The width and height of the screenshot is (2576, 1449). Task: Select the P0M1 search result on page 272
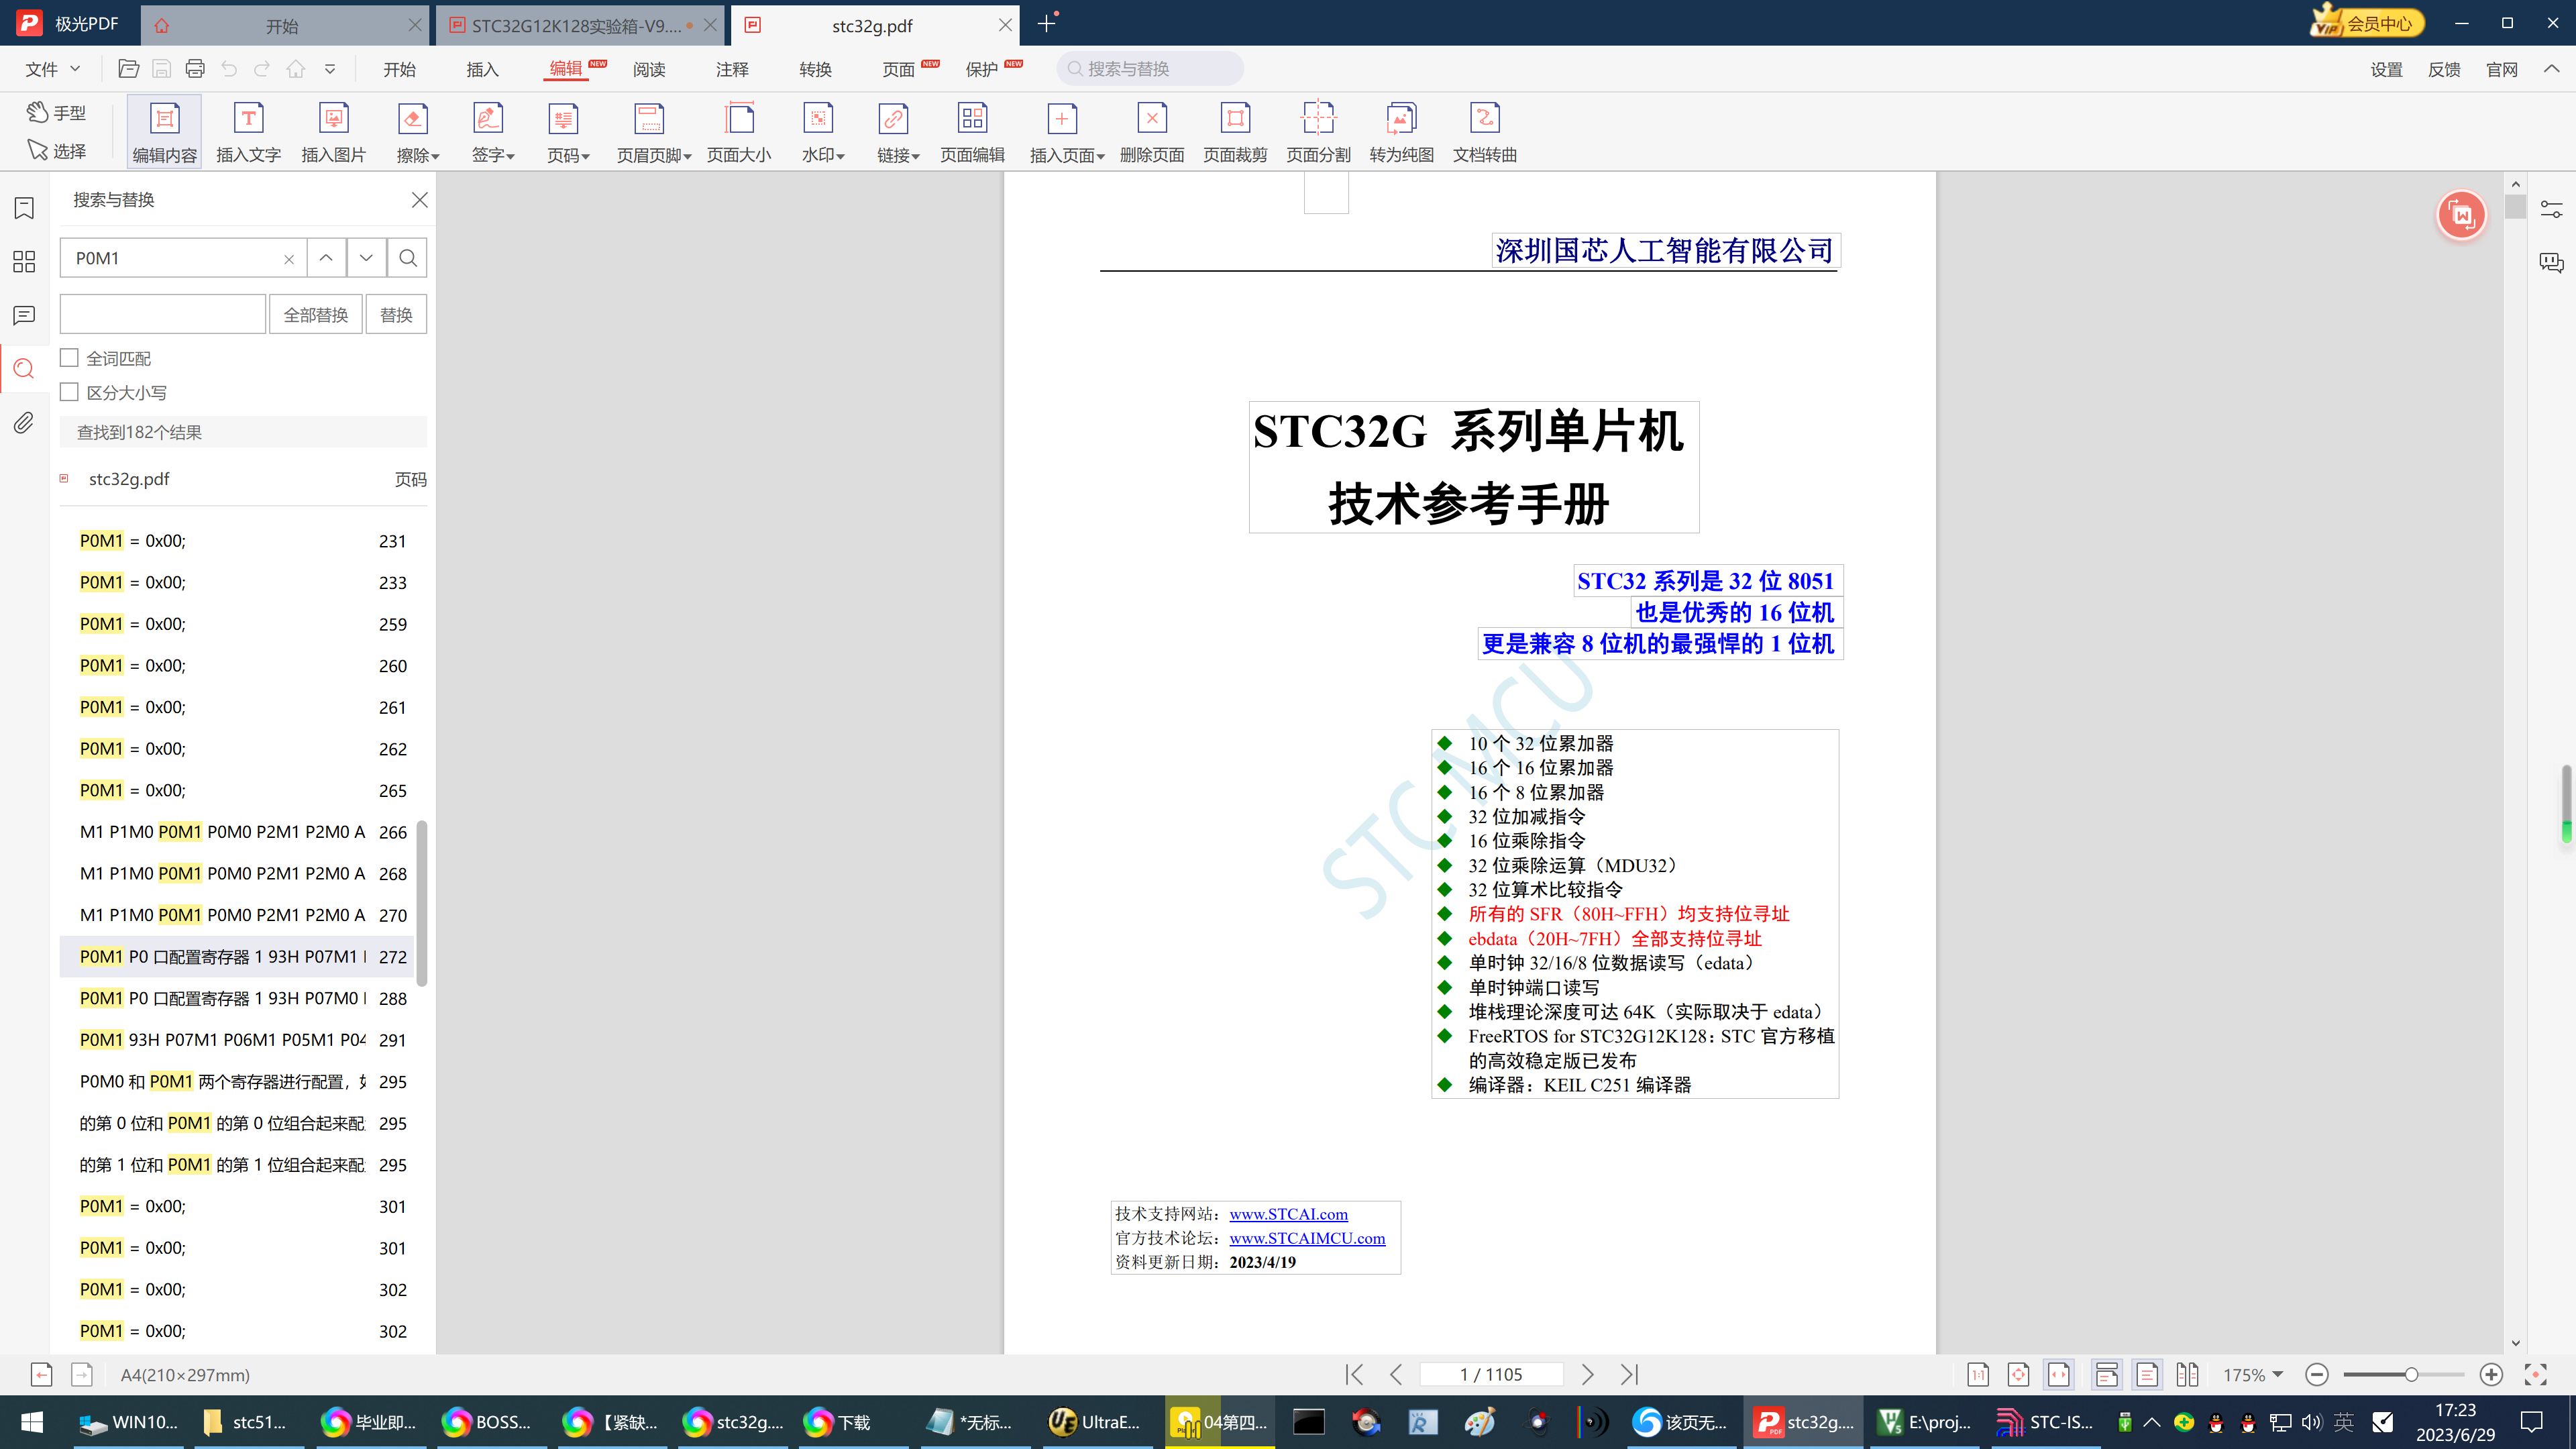237,956
